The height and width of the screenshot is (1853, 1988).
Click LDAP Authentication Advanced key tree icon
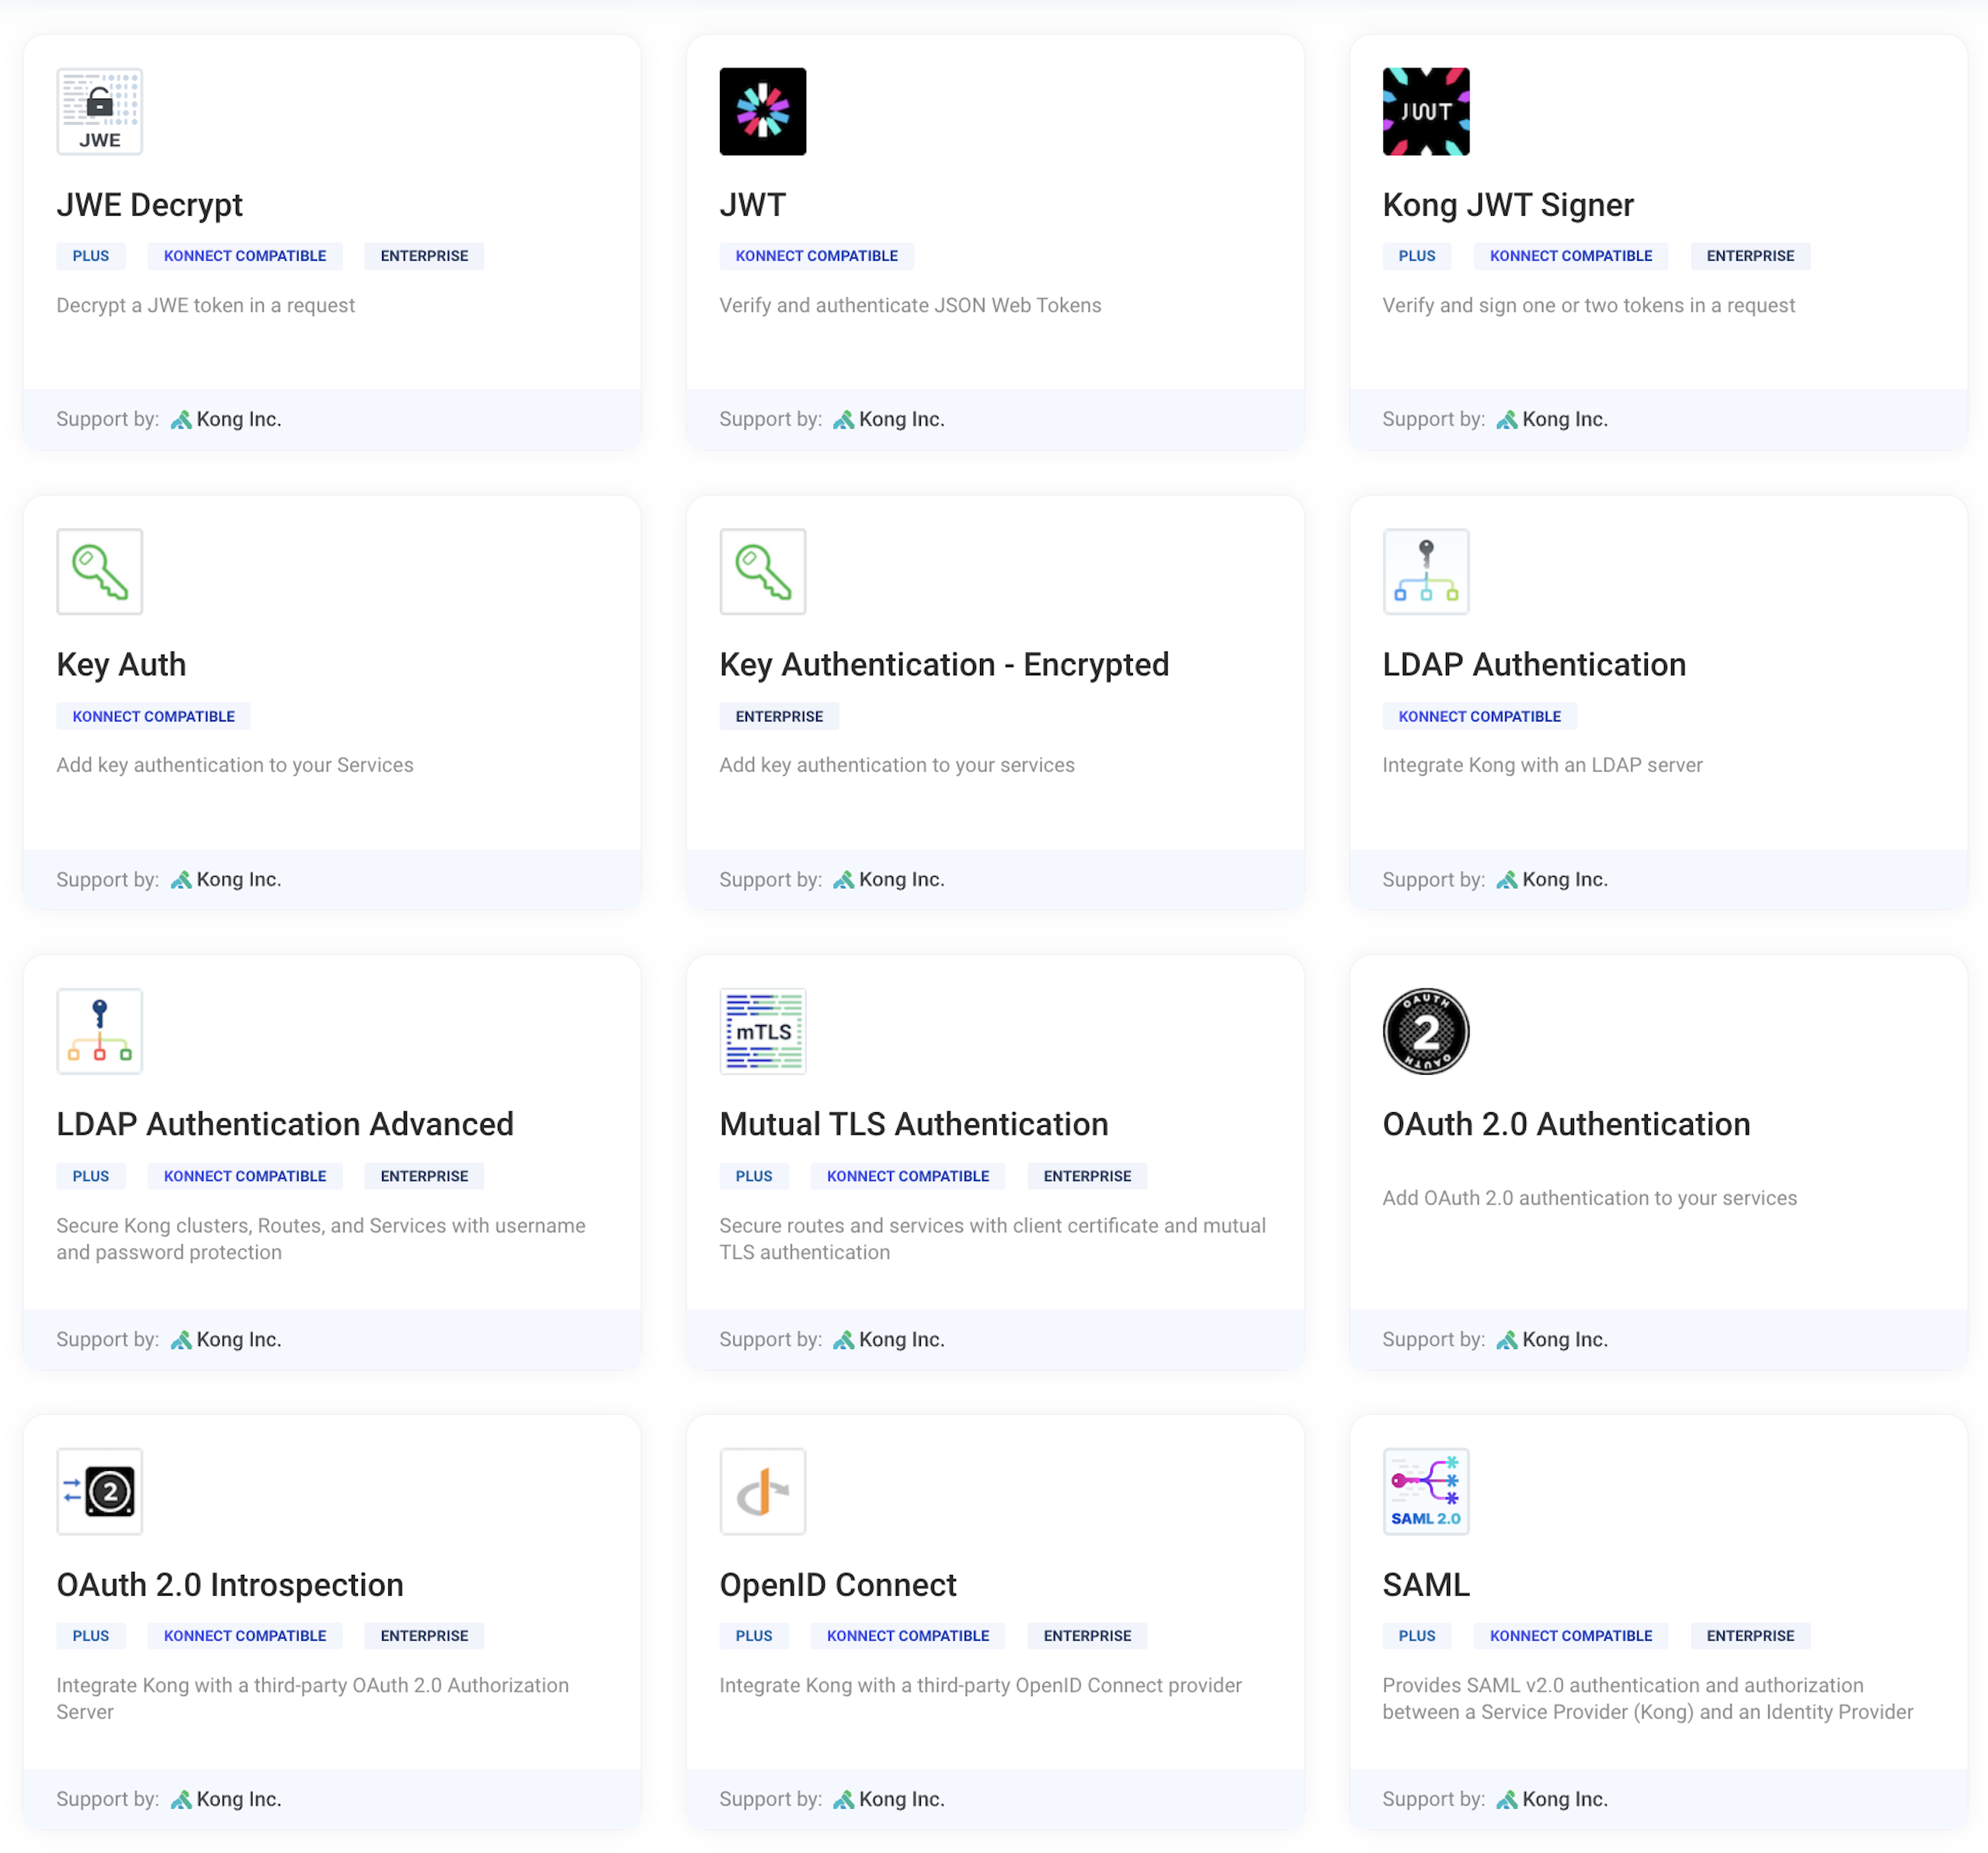click(99, 1031)
